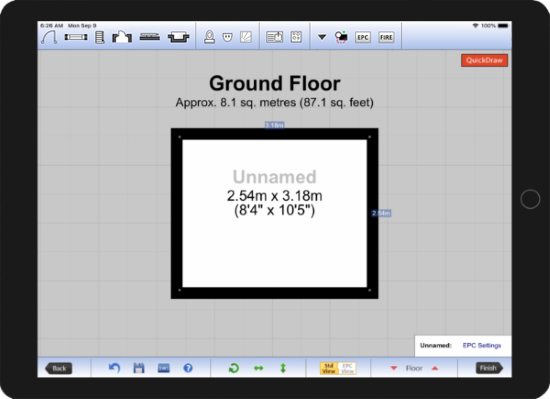550x399 pixels.
Task: Open the FIRE tools button
Action: point(386,37)
